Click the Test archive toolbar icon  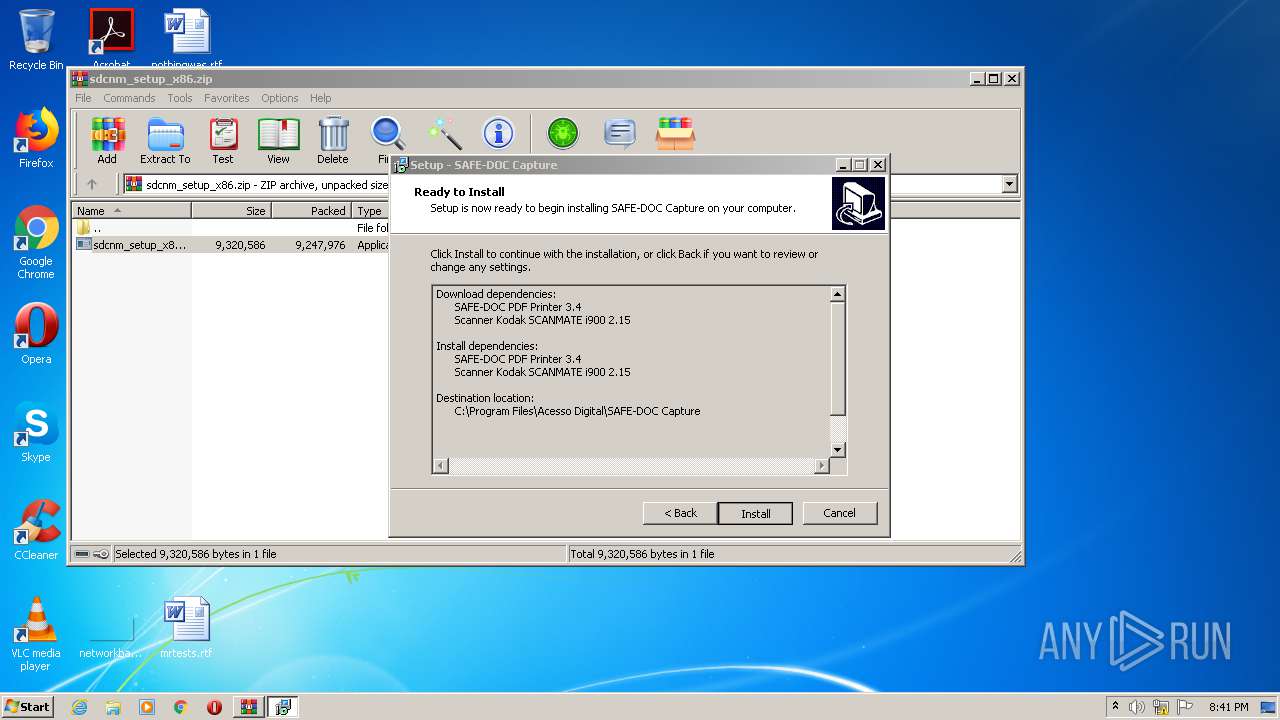click(x=222, y=141)
